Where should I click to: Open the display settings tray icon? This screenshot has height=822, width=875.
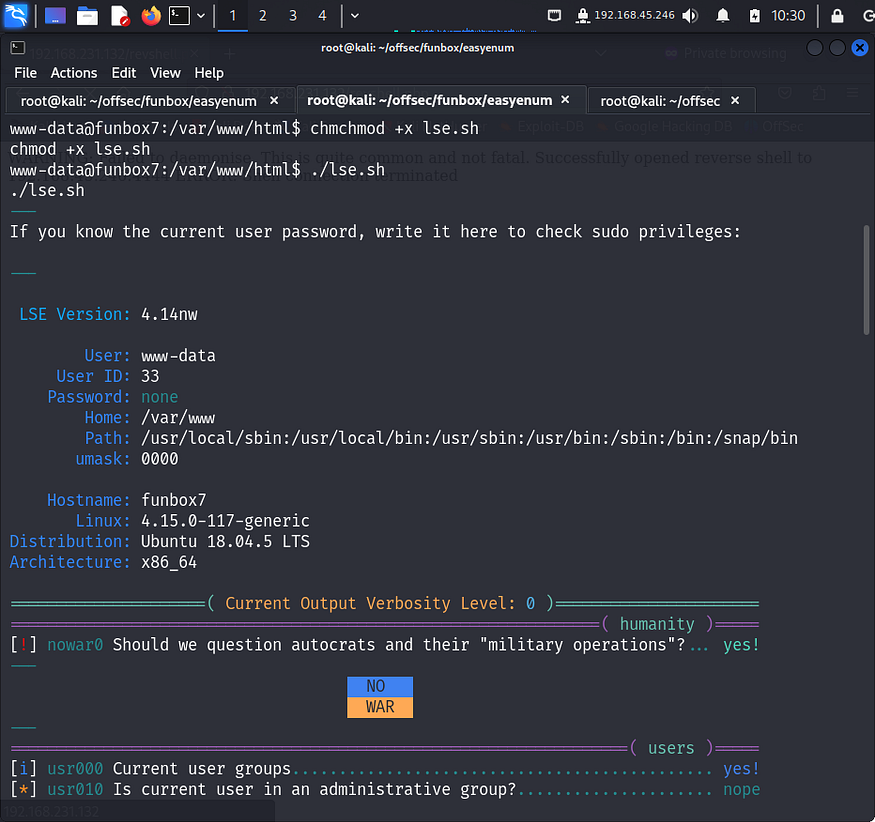[554, 16]
